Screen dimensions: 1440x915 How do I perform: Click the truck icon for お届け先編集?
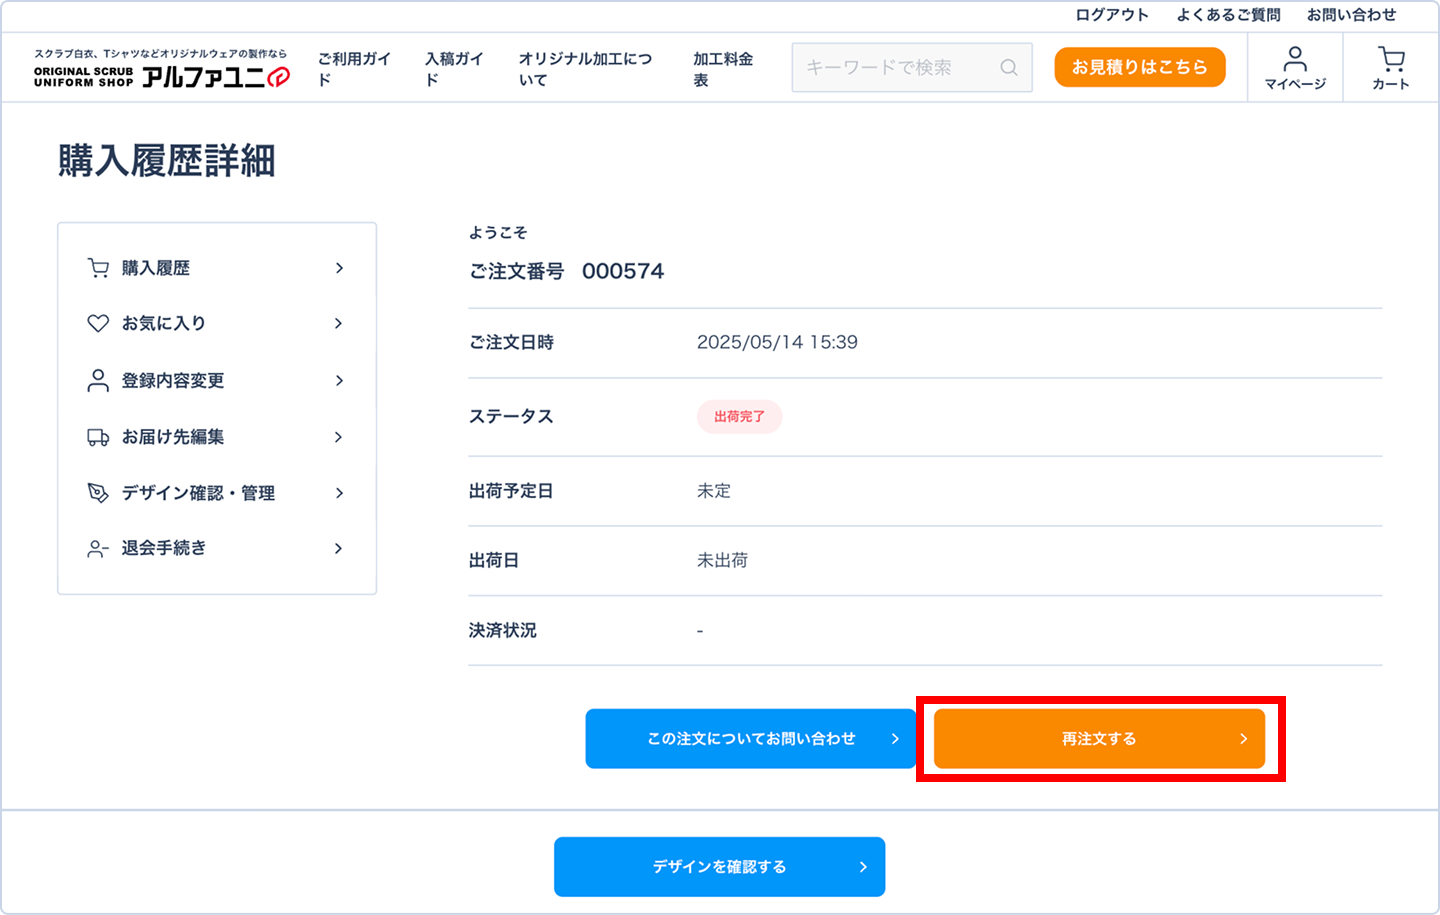[98, 437]
